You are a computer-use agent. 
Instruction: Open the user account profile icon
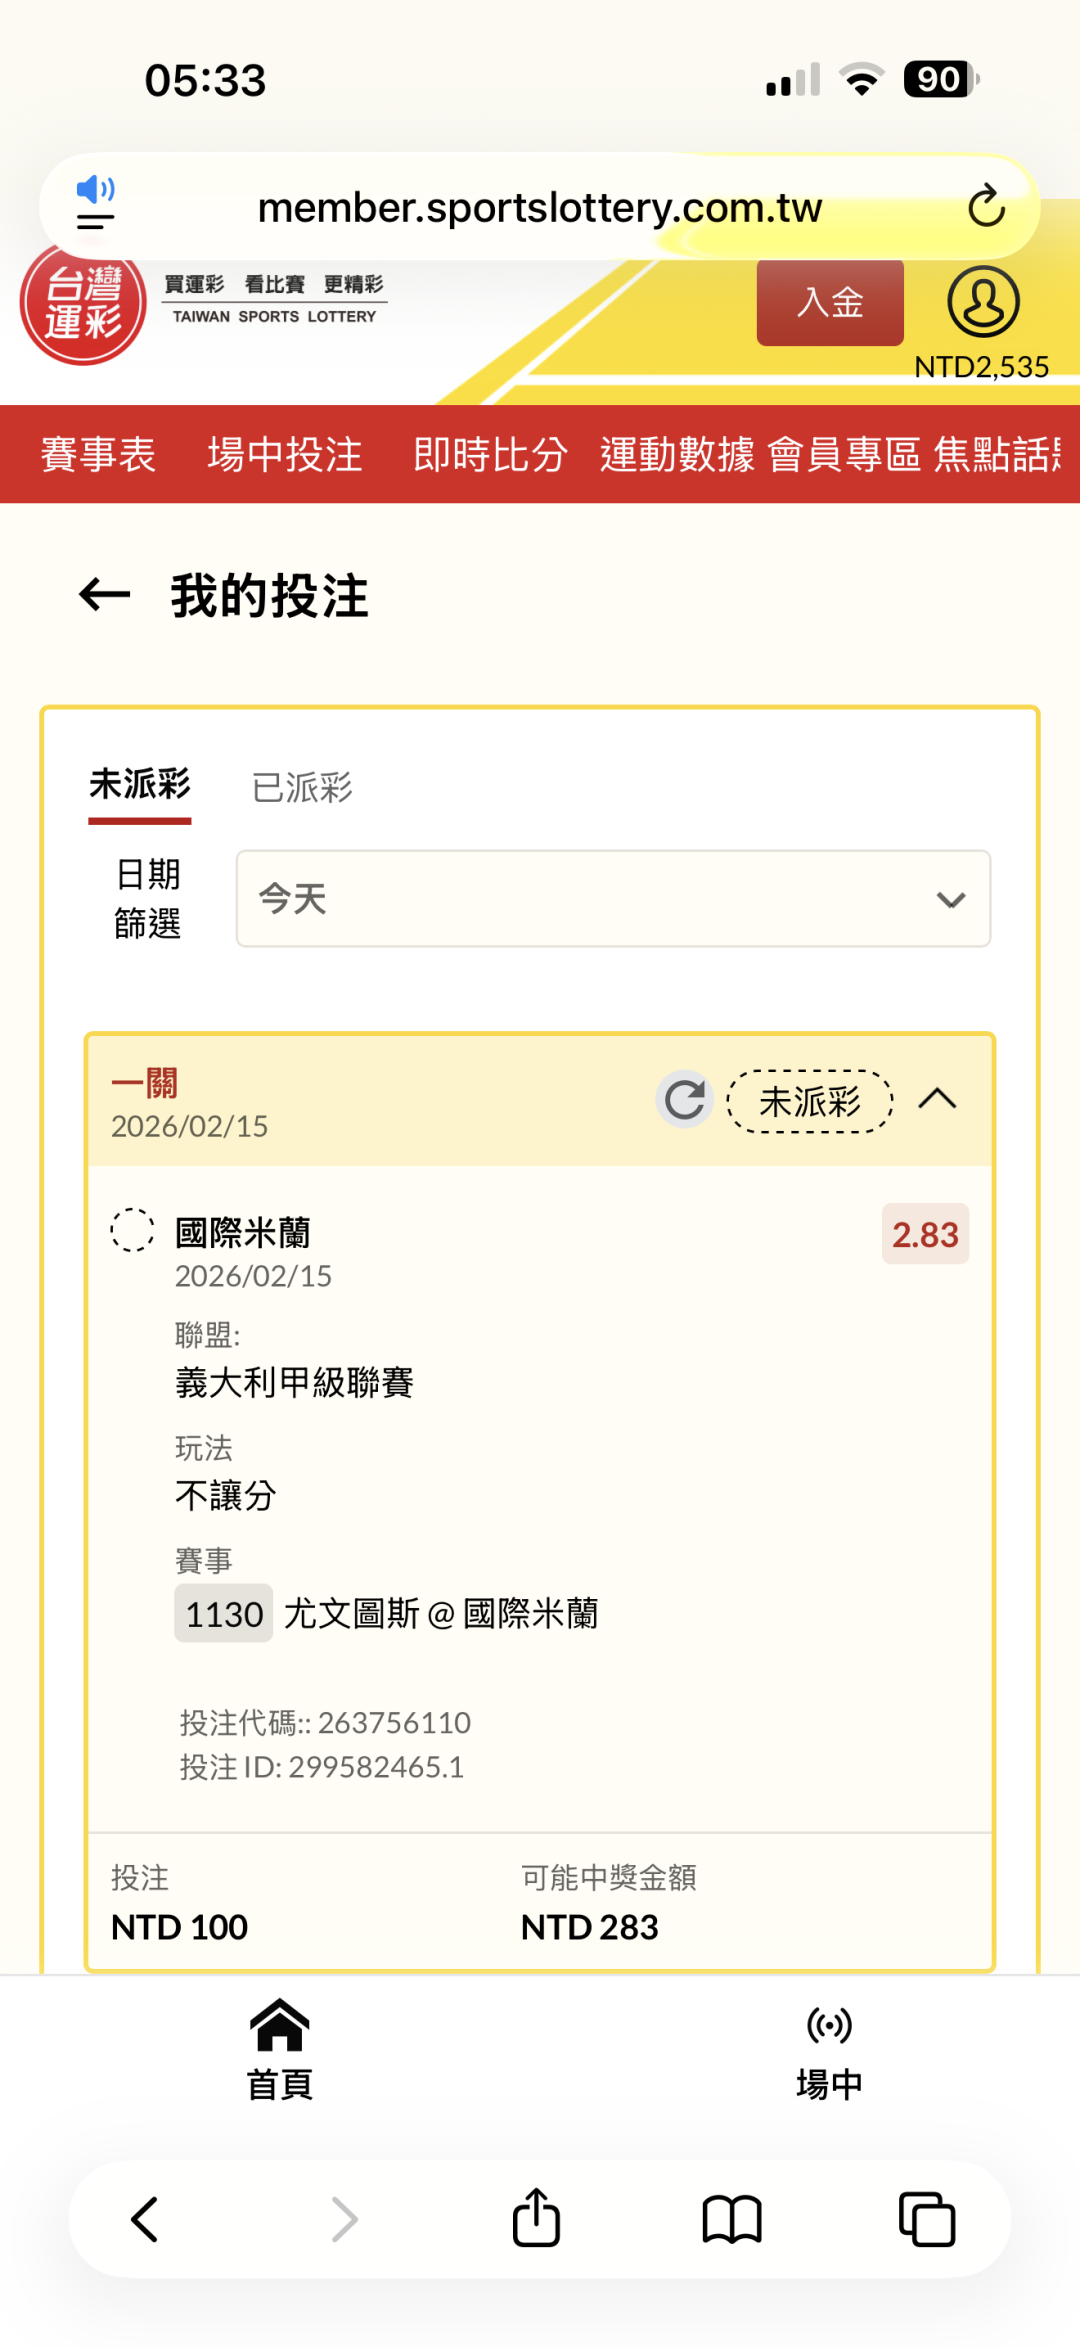pos(983,302)
